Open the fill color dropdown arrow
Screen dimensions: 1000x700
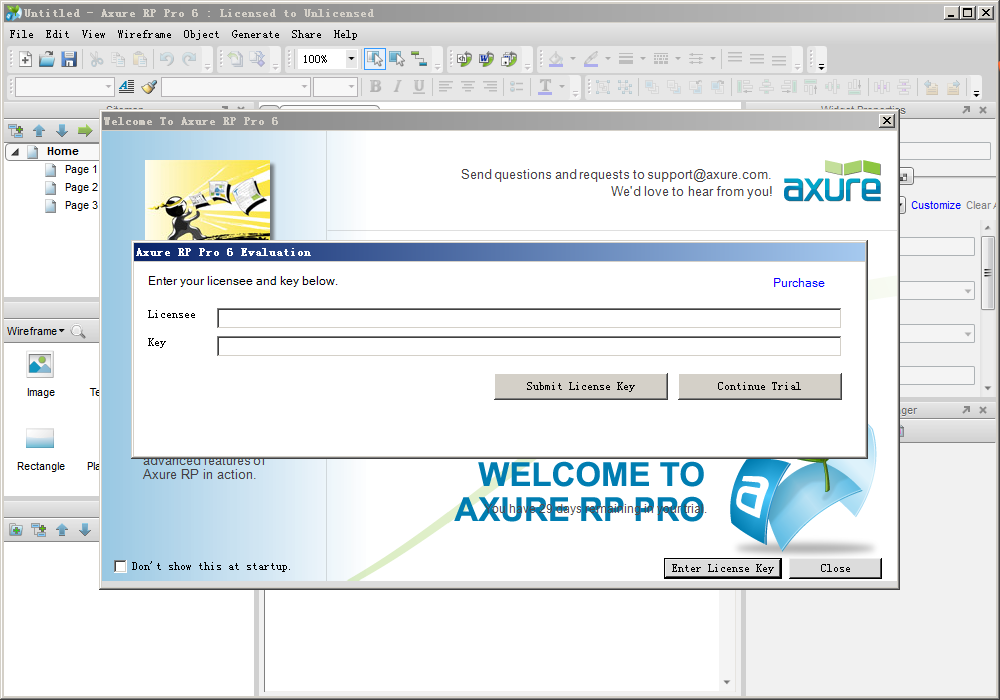point(573,59)
